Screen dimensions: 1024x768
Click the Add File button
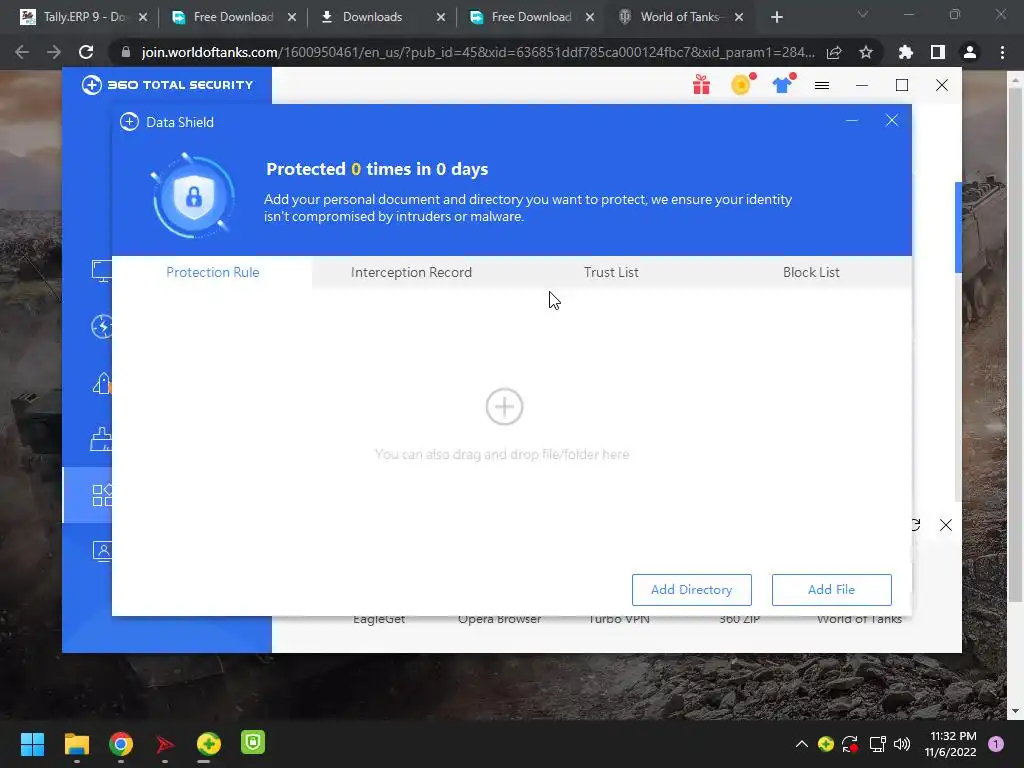click(x=831, y=590)
